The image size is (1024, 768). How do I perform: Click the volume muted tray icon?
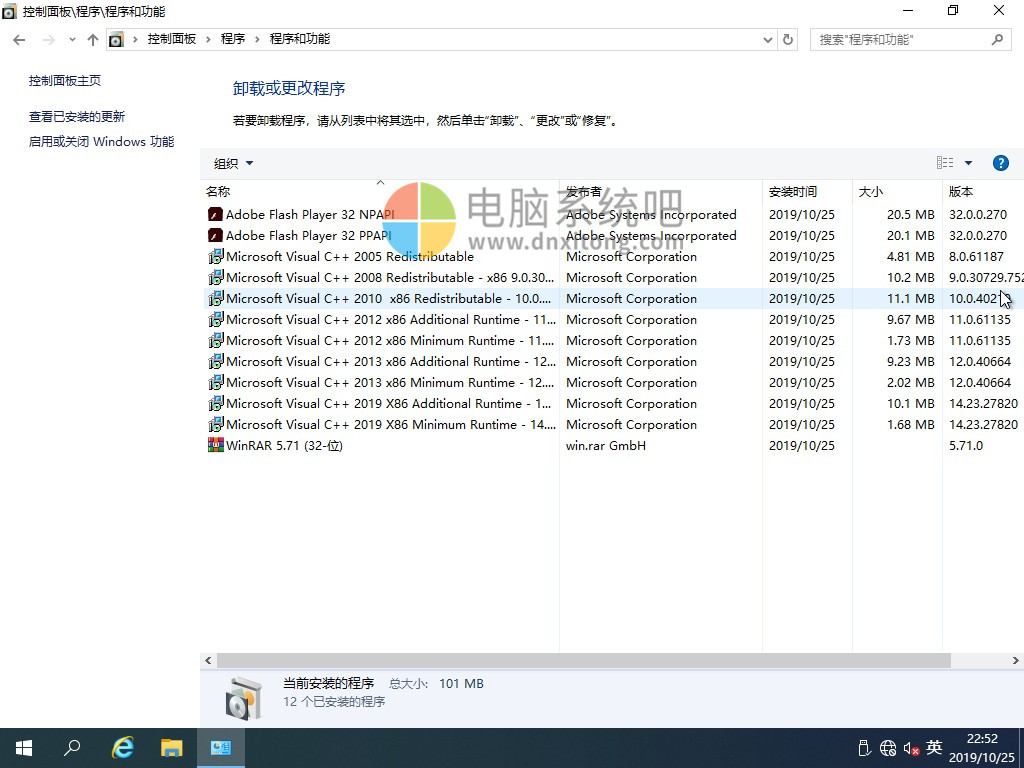tap(911, 748)
